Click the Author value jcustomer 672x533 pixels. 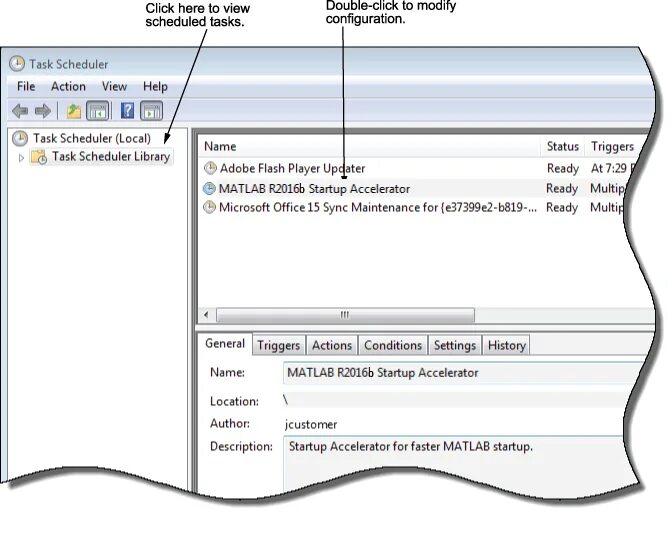coord(311,424)
